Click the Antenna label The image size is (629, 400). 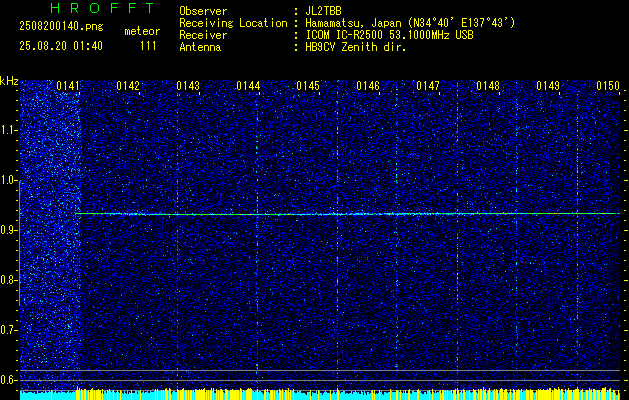pyautogui.click(x=200, y=47)
